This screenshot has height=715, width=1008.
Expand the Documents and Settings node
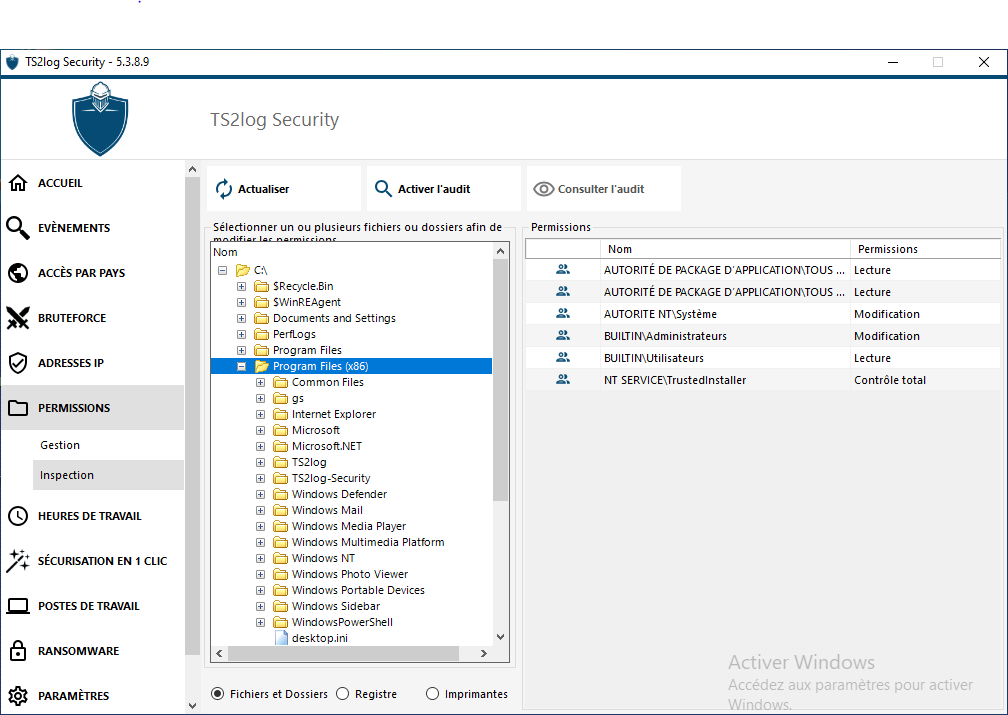coord(242,318)
